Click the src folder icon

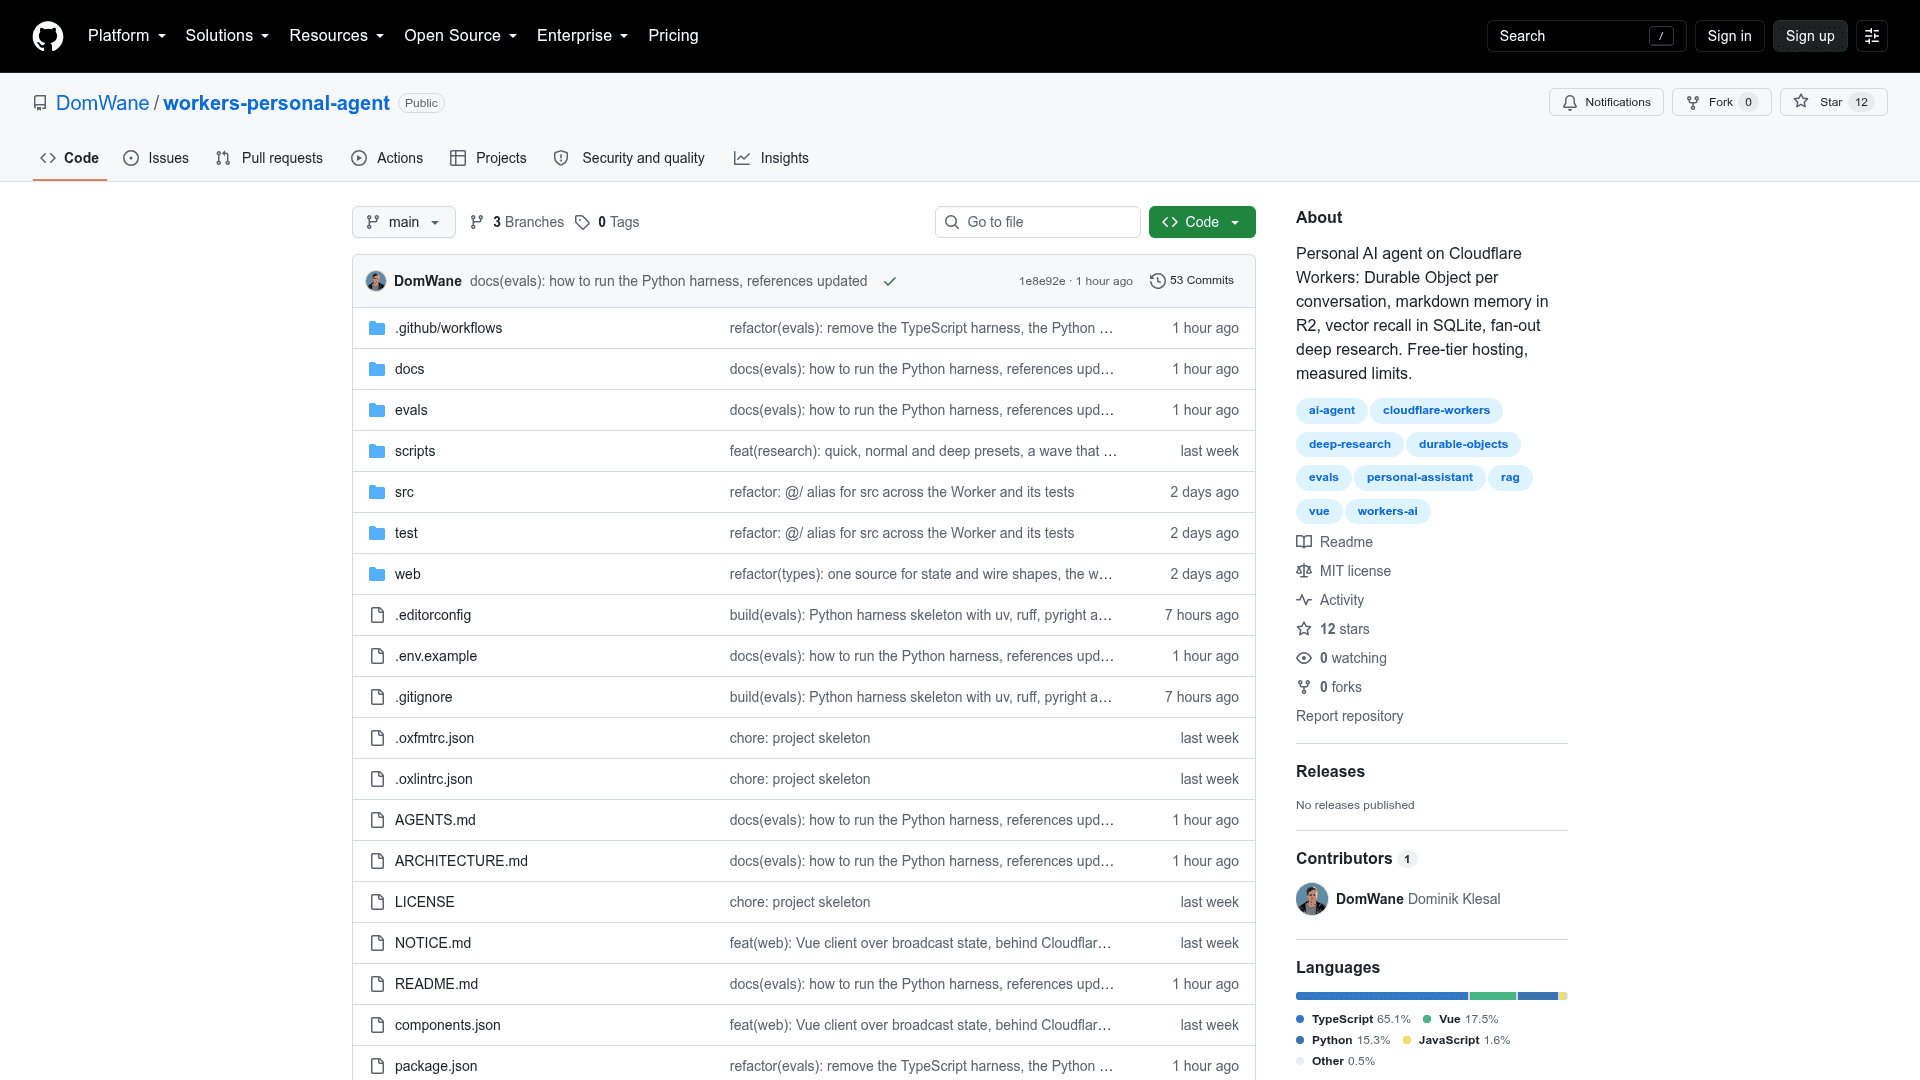(x=377, y=492)
